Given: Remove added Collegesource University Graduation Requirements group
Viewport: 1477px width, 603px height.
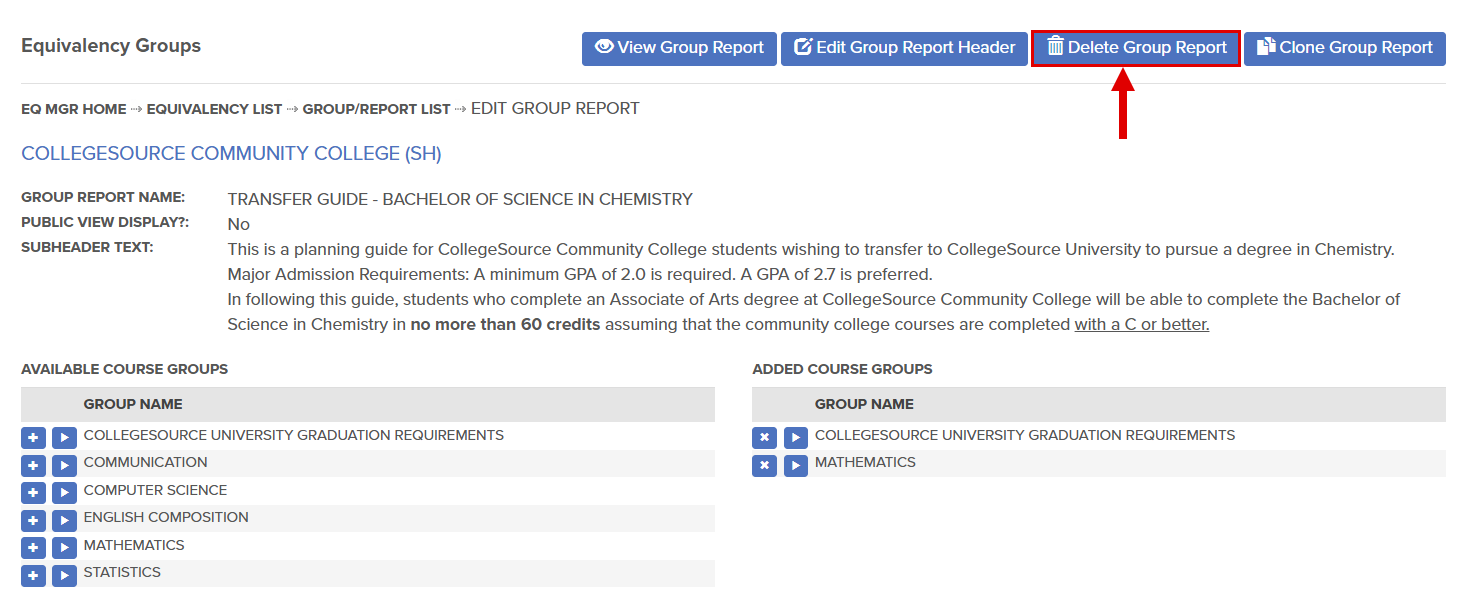Looking at the screenshot, I should point(764,438).
